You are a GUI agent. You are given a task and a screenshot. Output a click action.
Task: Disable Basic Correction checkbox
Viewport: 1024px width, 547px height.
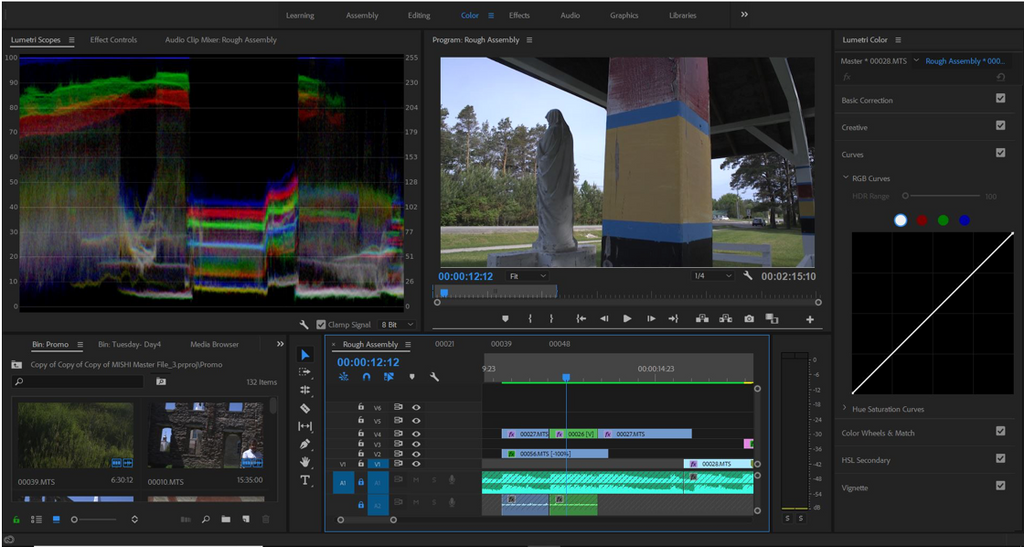pos(1000,98)
